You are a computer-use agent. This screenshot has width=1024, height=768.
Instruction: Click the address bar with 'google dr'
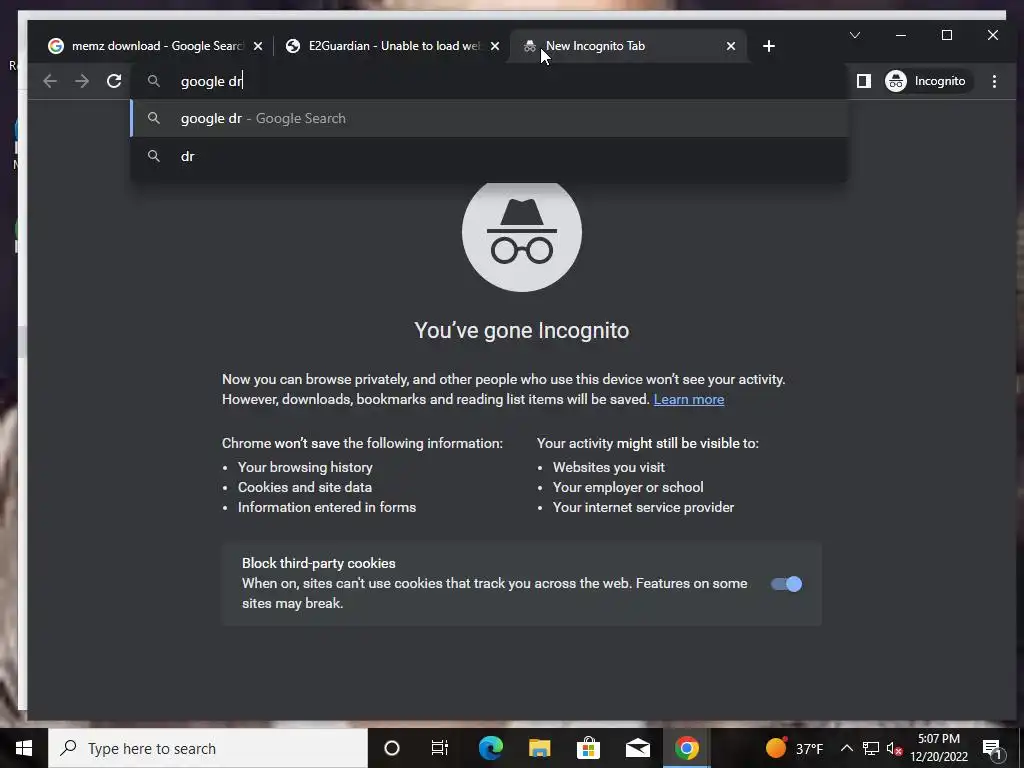490,81
